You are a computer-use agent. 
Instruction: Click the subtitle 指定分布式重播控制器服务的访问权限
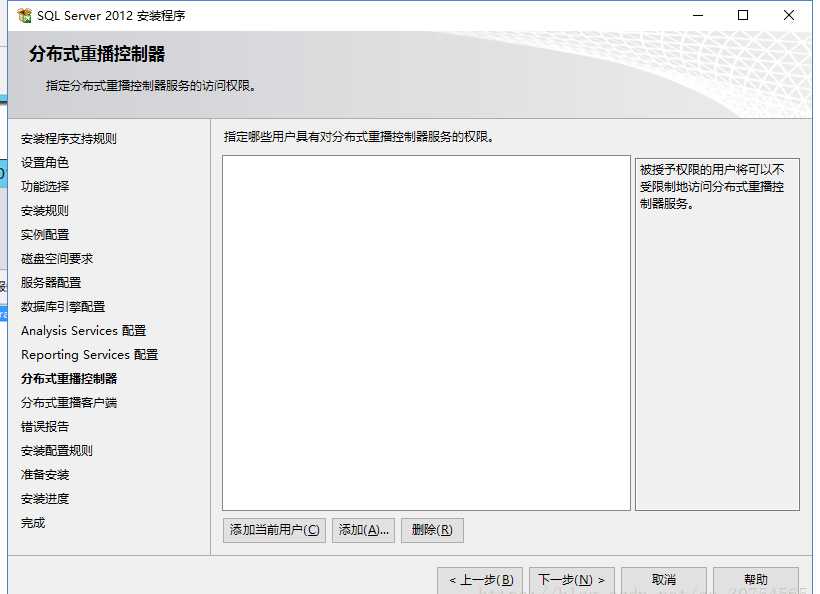(151, 86)
